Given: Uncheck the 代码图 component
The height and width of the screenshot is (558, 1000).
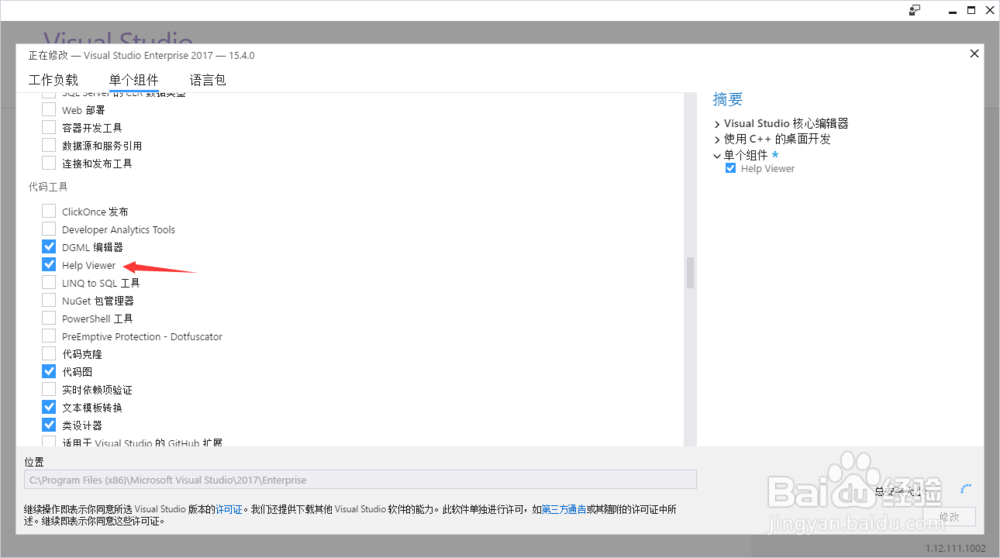Looking at the screenshot, I should (49, 371).
